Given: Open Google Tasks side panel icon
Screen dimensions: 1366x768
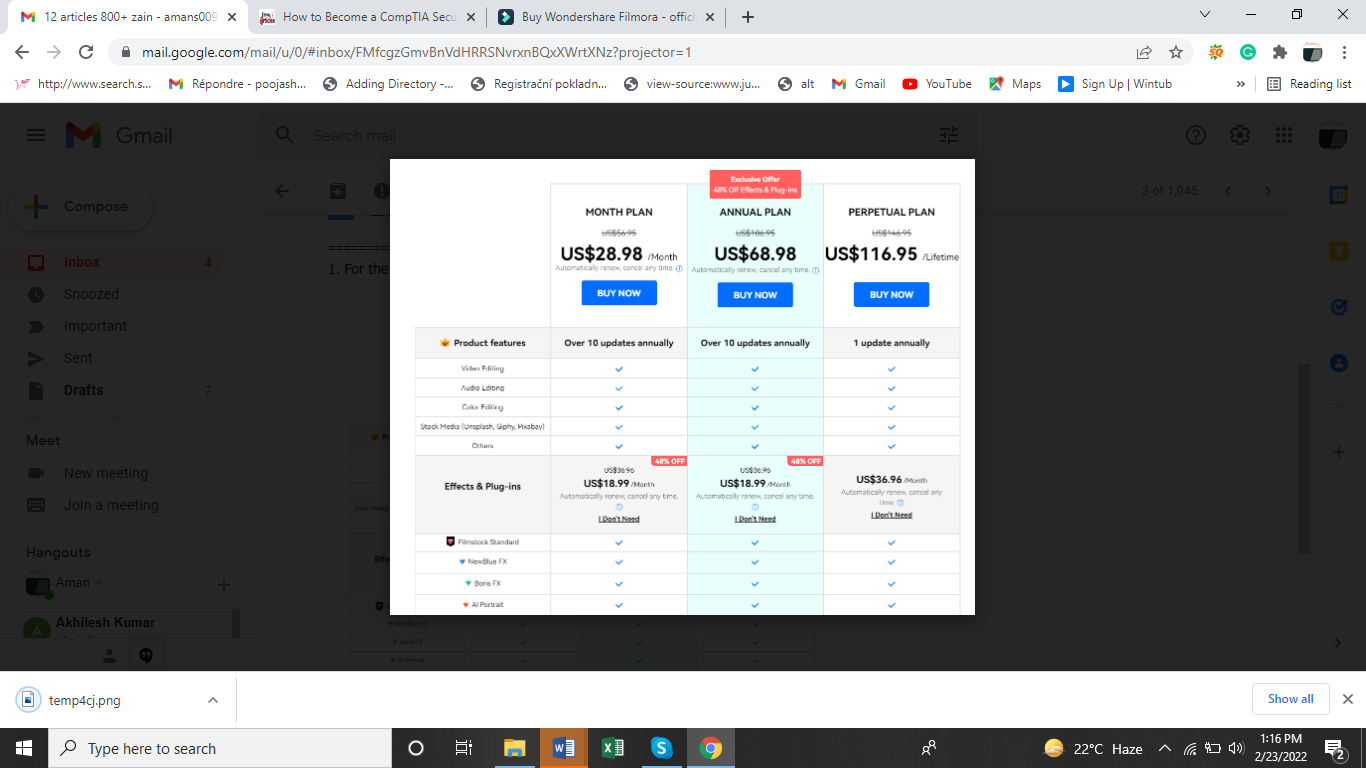Looking at the screenshot, I should tap(1339, 307).
